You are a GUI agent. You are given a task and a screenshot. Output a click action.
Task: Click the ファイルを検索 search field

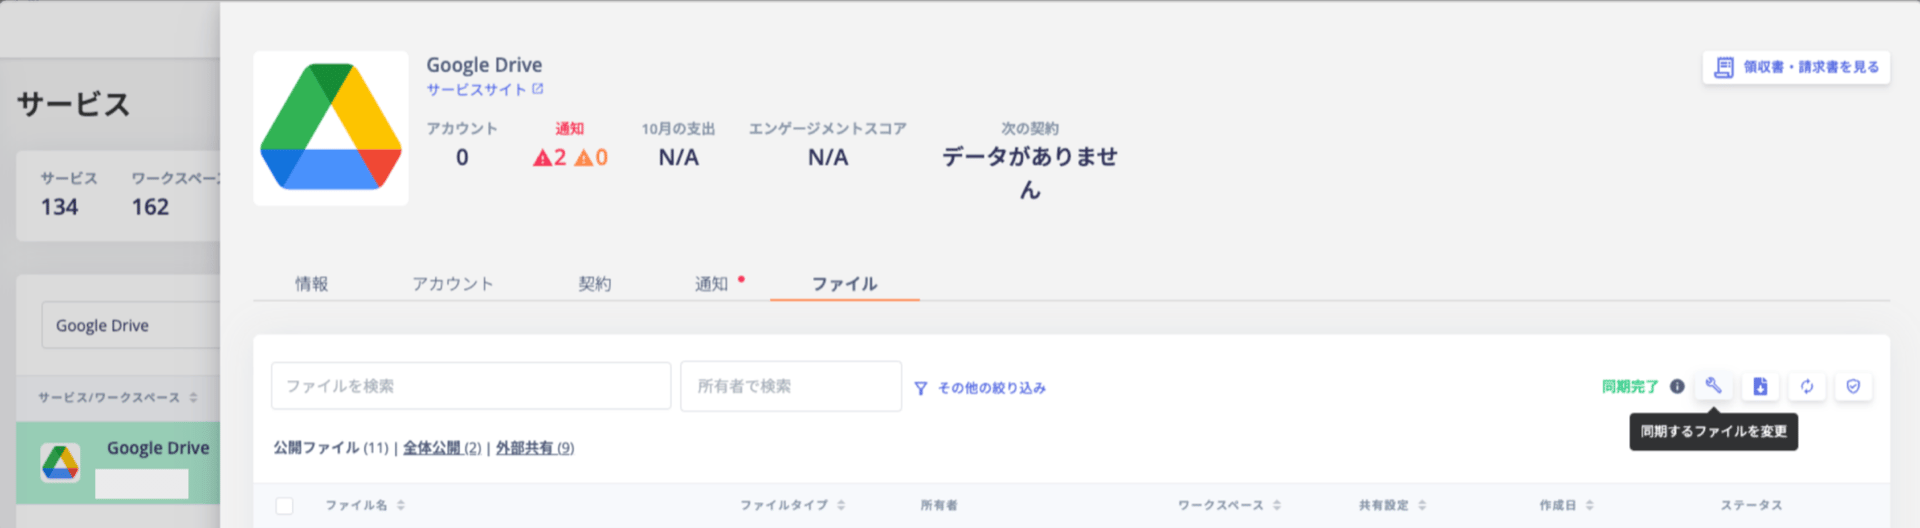[471, 386]
